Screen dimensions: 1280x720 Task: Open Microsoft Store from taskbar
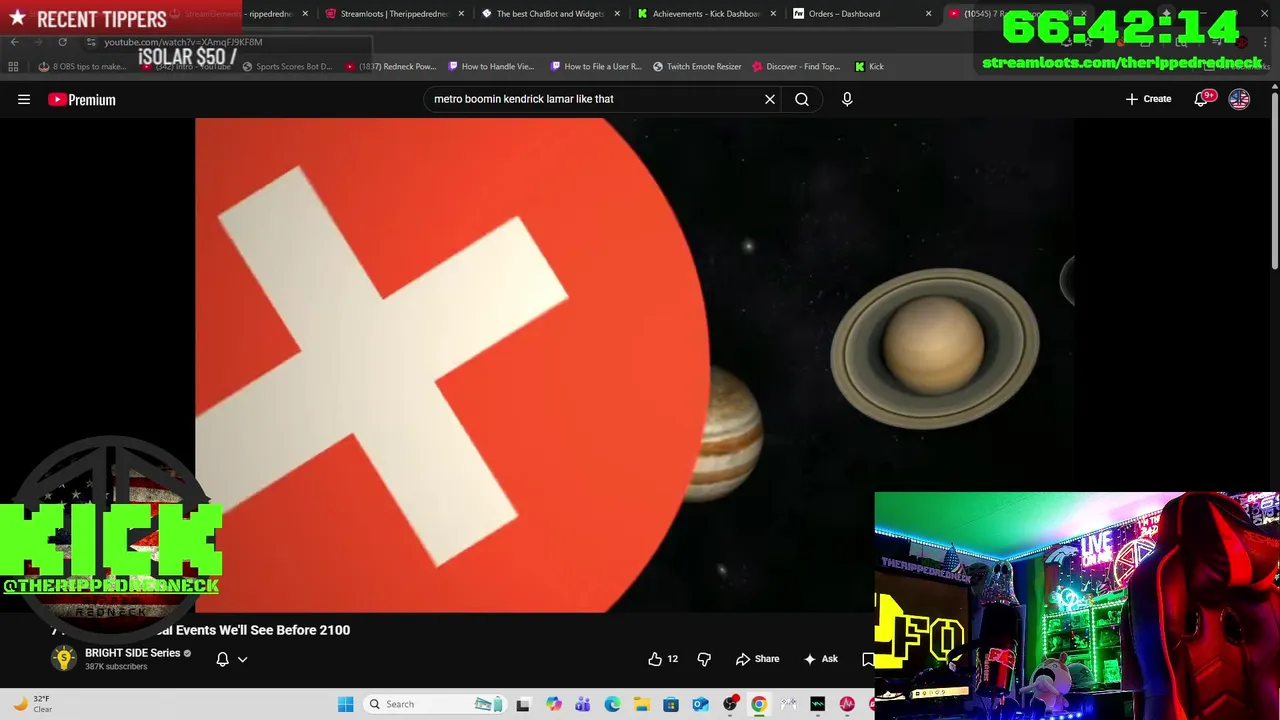click(671, 704)
